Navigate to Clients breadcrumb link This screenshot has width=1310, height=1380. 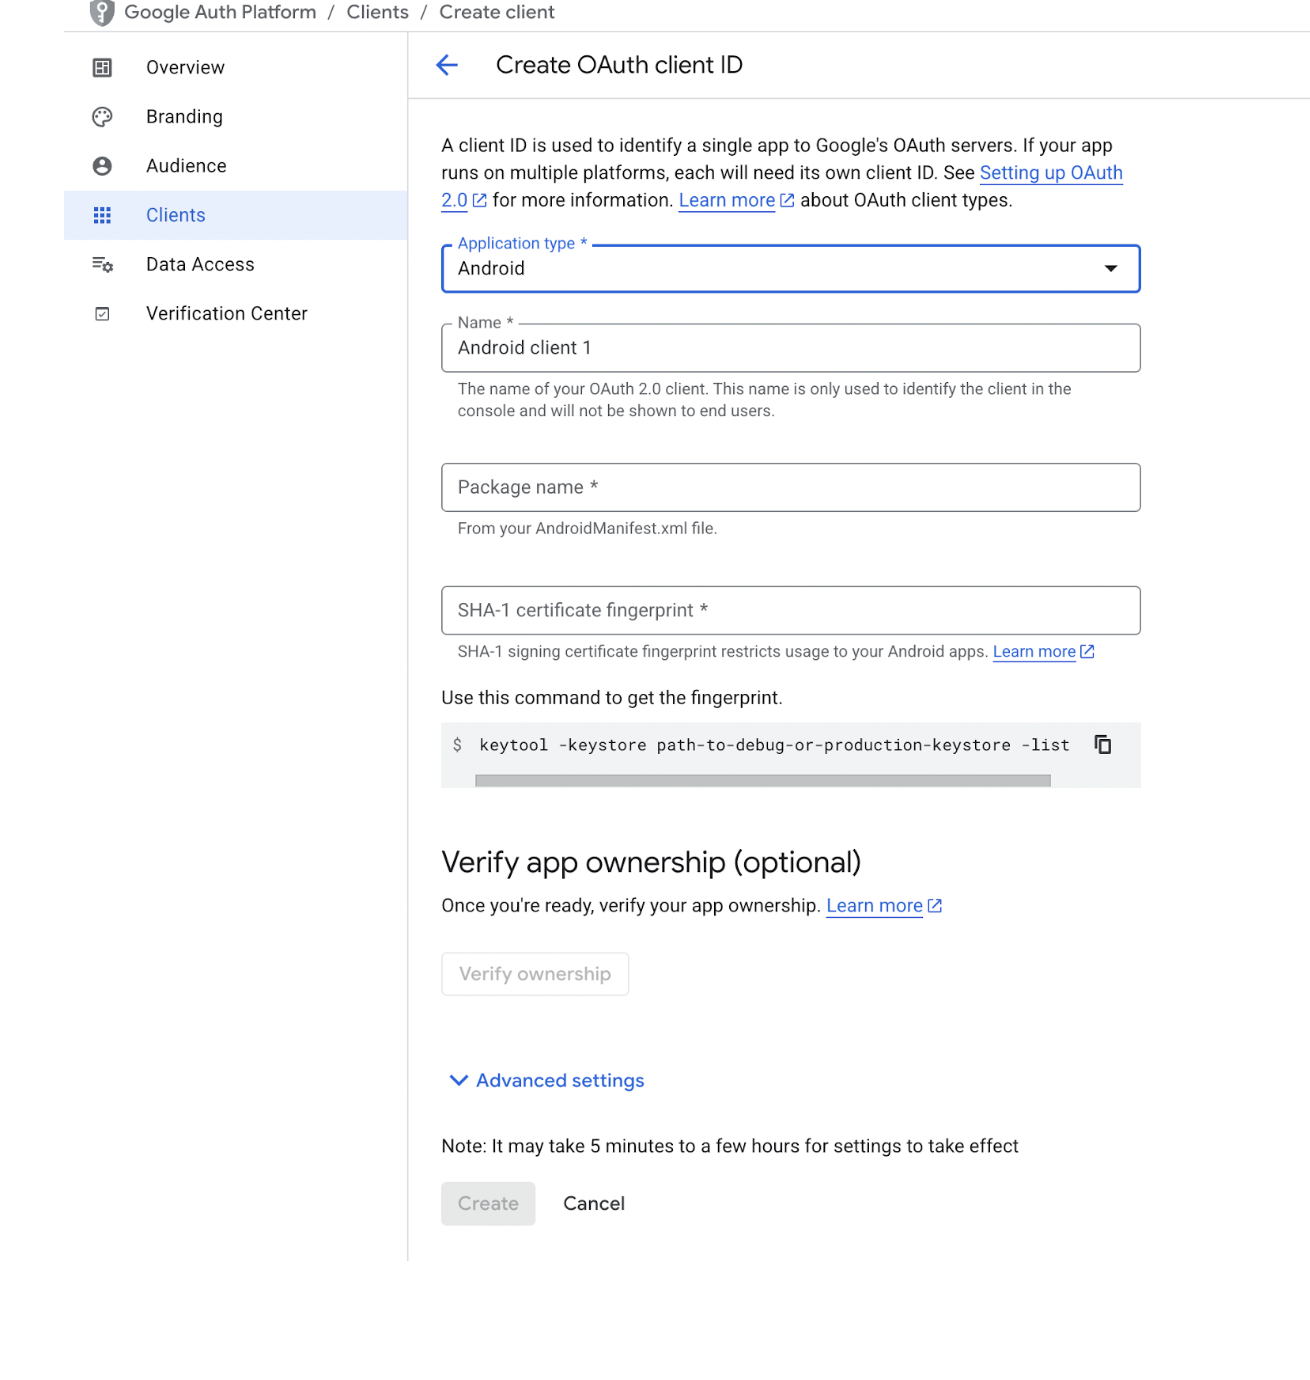pos(377,12)
